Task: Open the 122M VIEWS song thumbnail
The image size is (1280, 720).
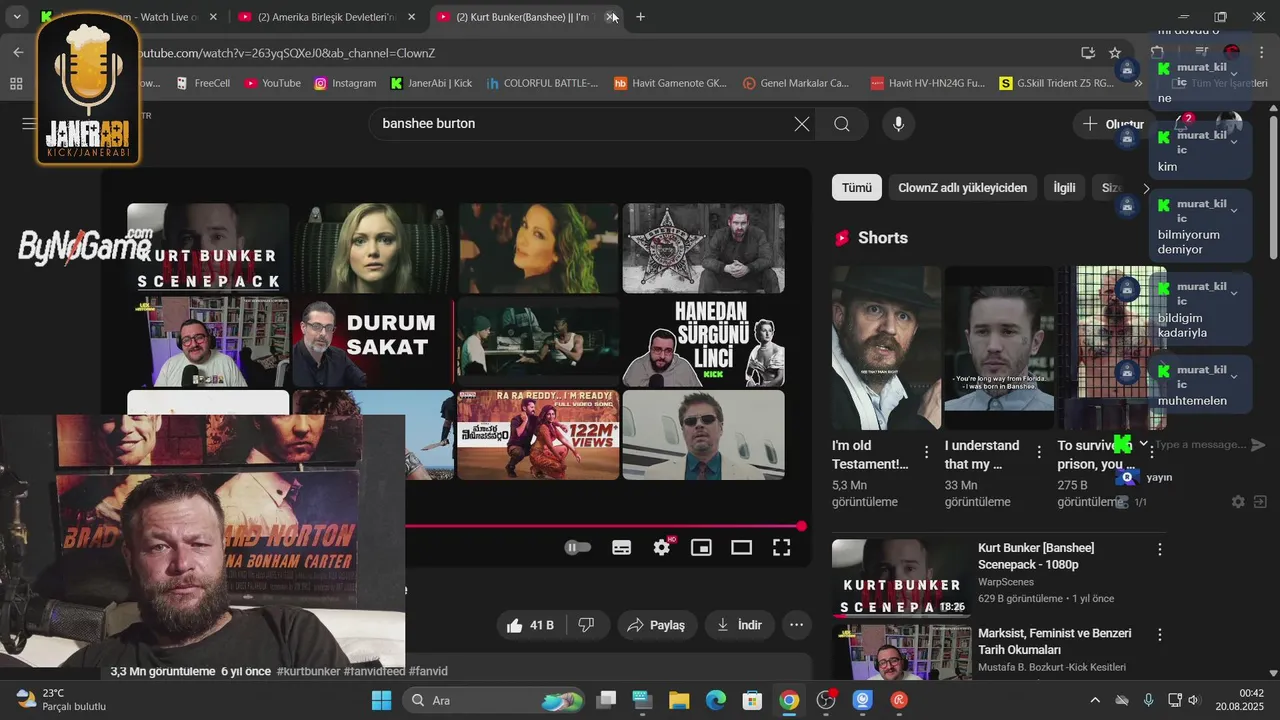Action: coord(538,434)
